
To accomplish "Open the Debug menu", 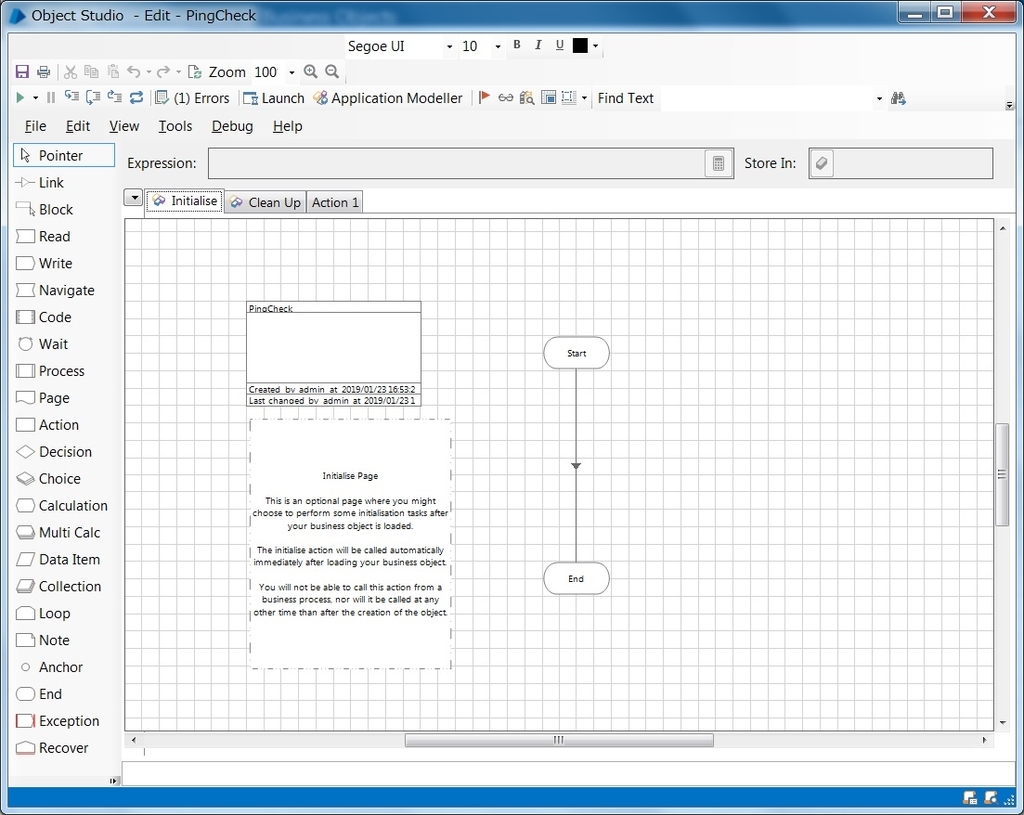I will click(232, 126).
